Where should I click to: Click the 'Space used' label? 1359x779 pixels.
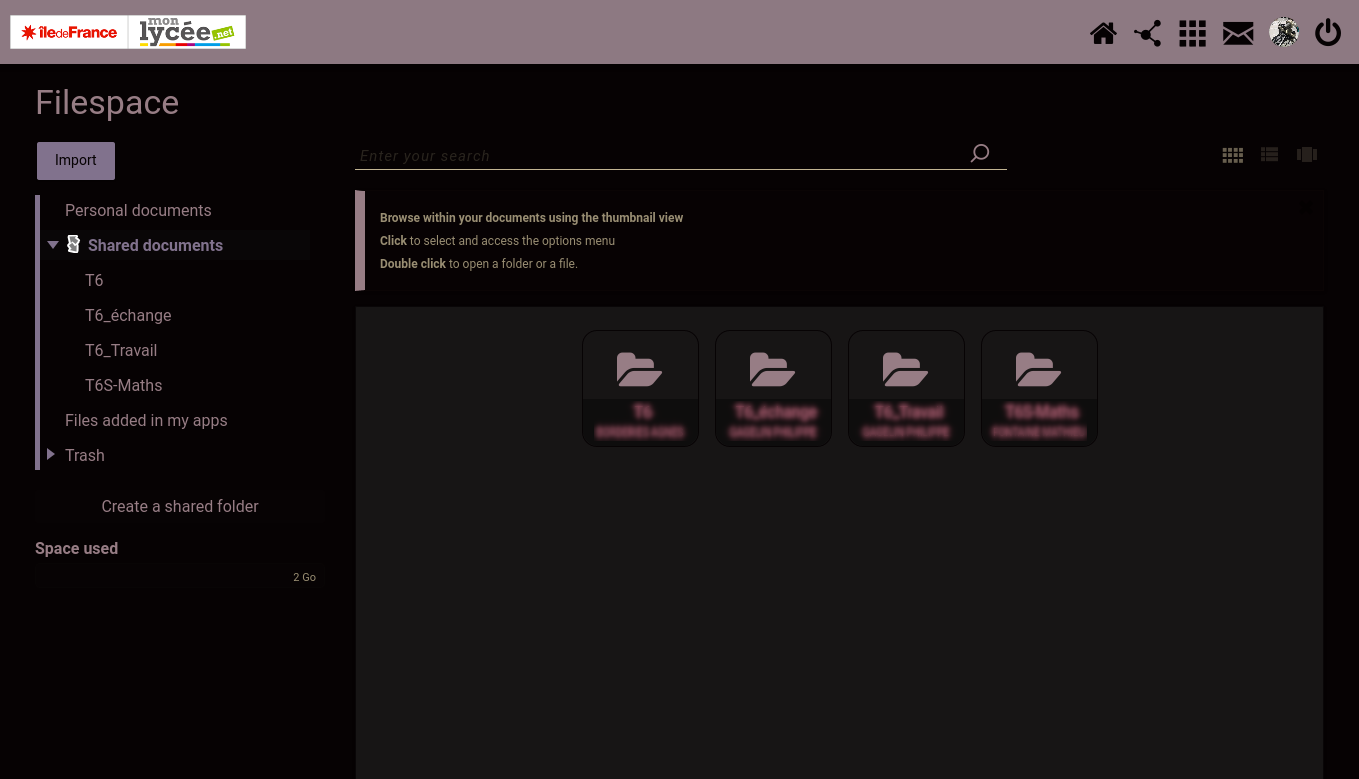pyautogui.click(x=76, y=548)
